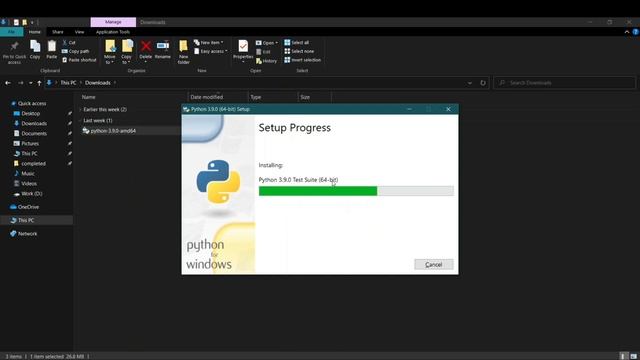Click Copy path in ribbon
This screenshot has height=360, width=640.
(76, 51)
